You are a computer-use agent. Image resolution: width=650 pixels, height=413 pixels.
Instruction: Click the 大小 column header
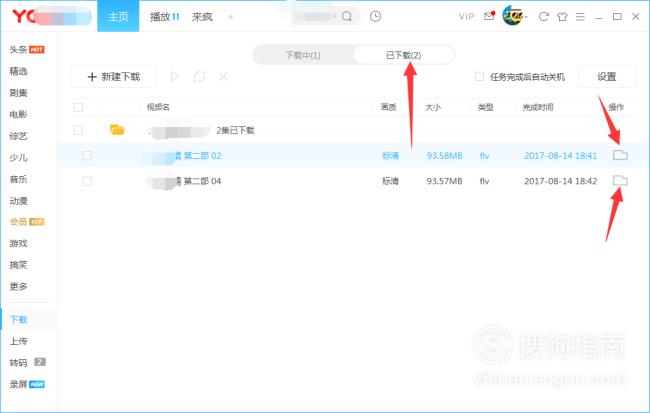(x=433, y=107)
